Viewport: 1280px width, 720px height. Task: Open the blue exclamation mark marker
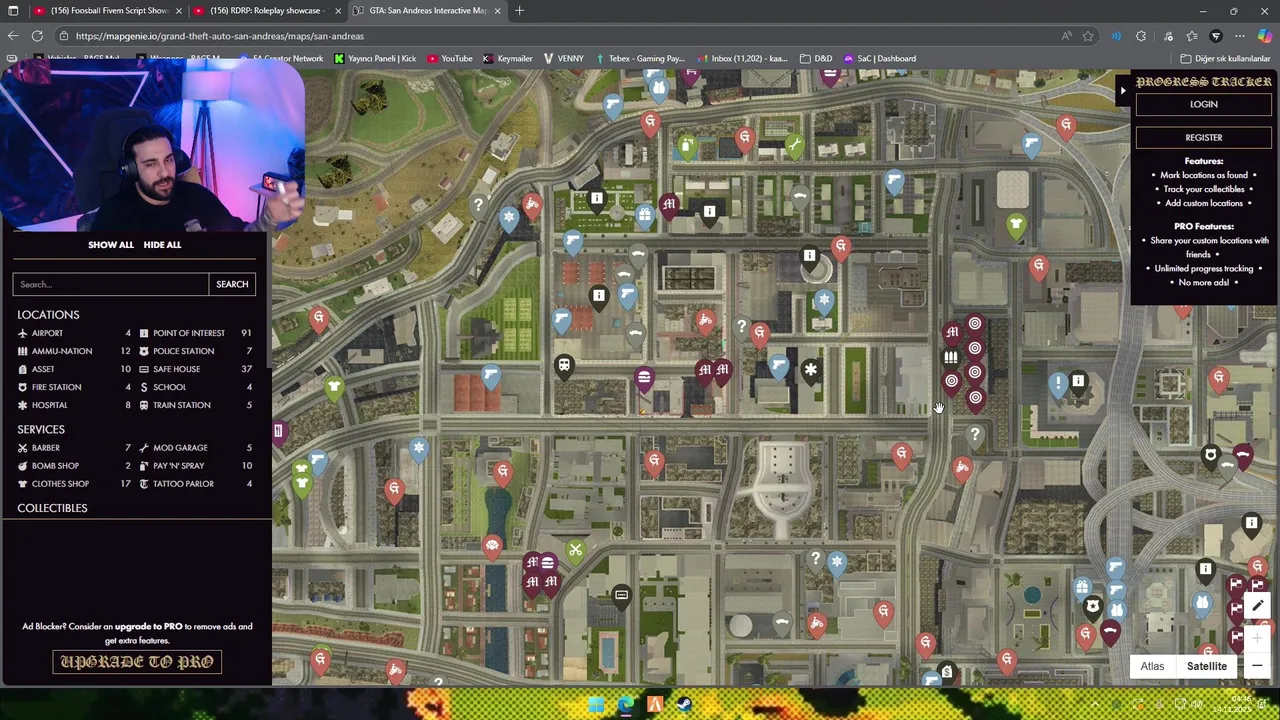point(1058,384)
